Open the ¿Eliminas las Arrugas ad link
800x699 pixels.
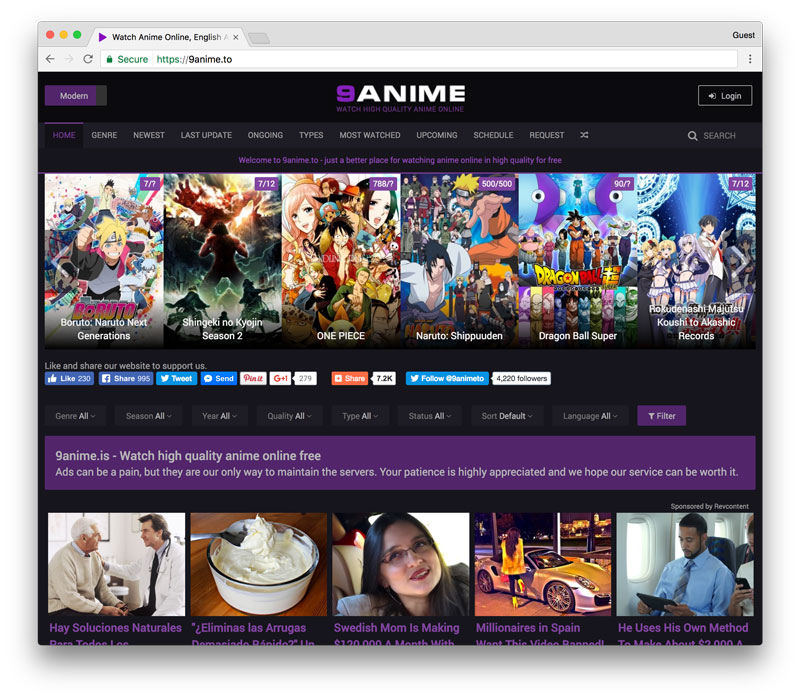point(253,634)
